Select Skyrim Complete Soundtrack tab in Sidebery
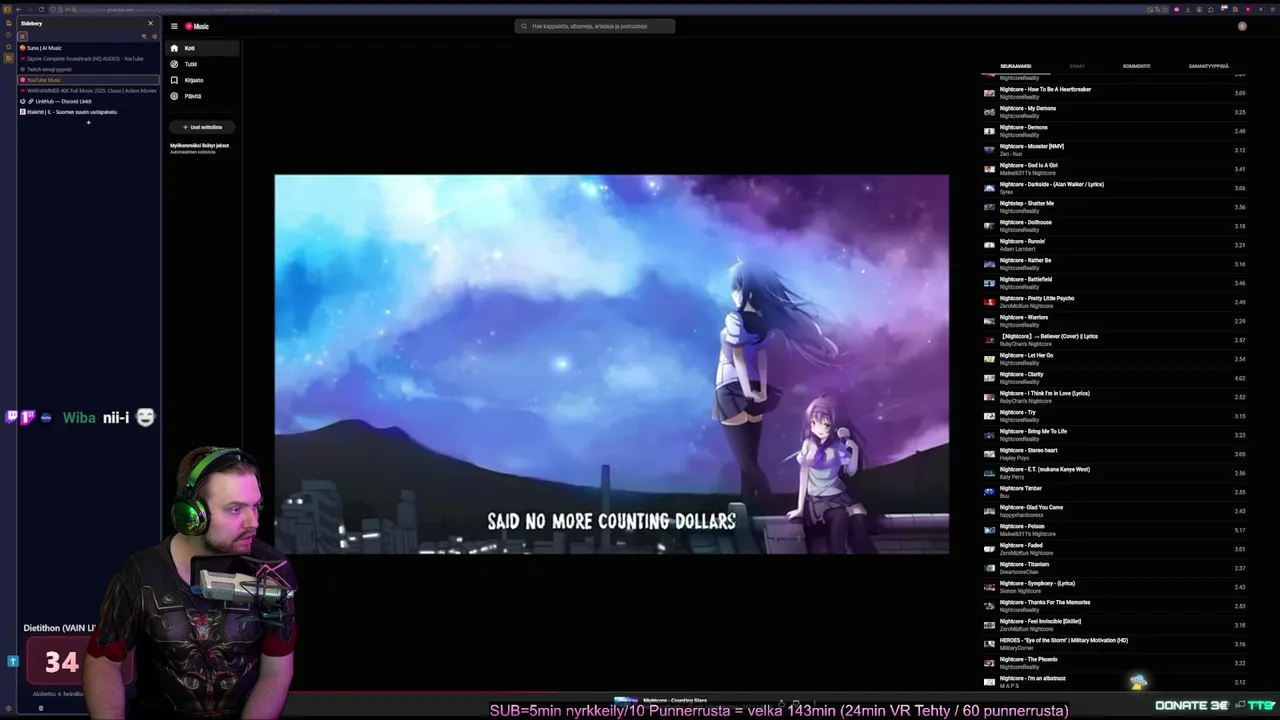The height and width of the screenshot is (720, 1280). (89, 59)
